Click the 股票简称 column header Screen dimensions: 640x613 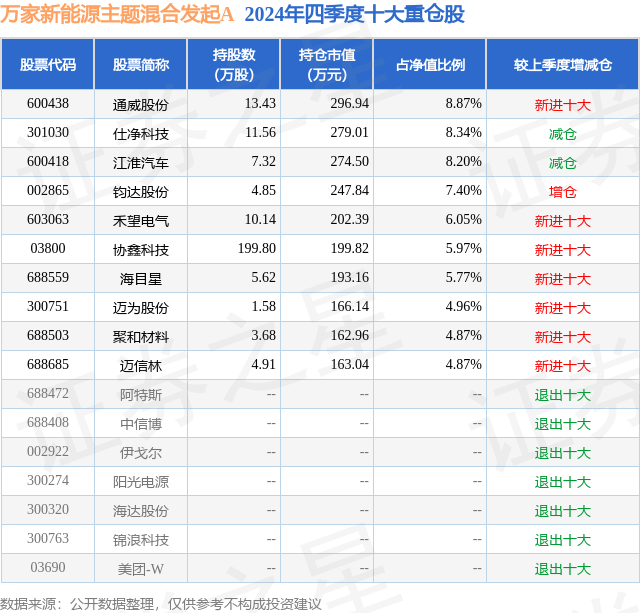point(141,64)
